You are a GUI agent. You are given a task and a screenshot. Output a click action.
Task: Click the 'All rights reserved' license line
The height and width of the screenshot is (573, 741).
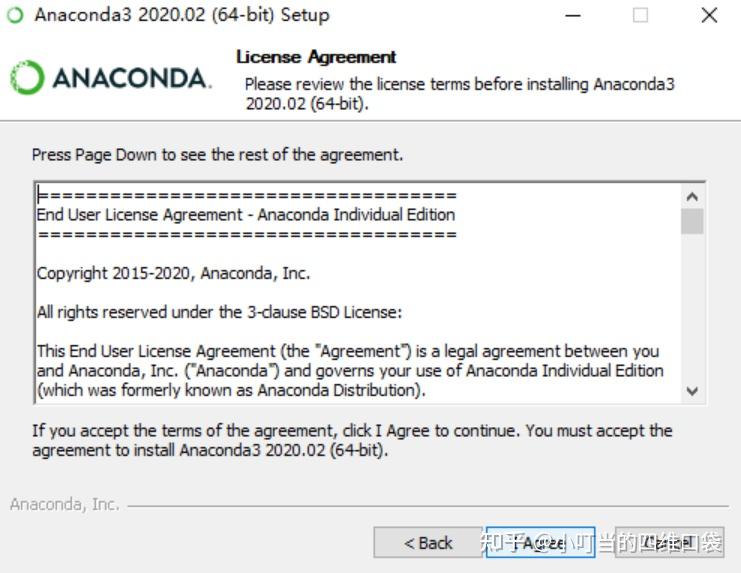219,312
